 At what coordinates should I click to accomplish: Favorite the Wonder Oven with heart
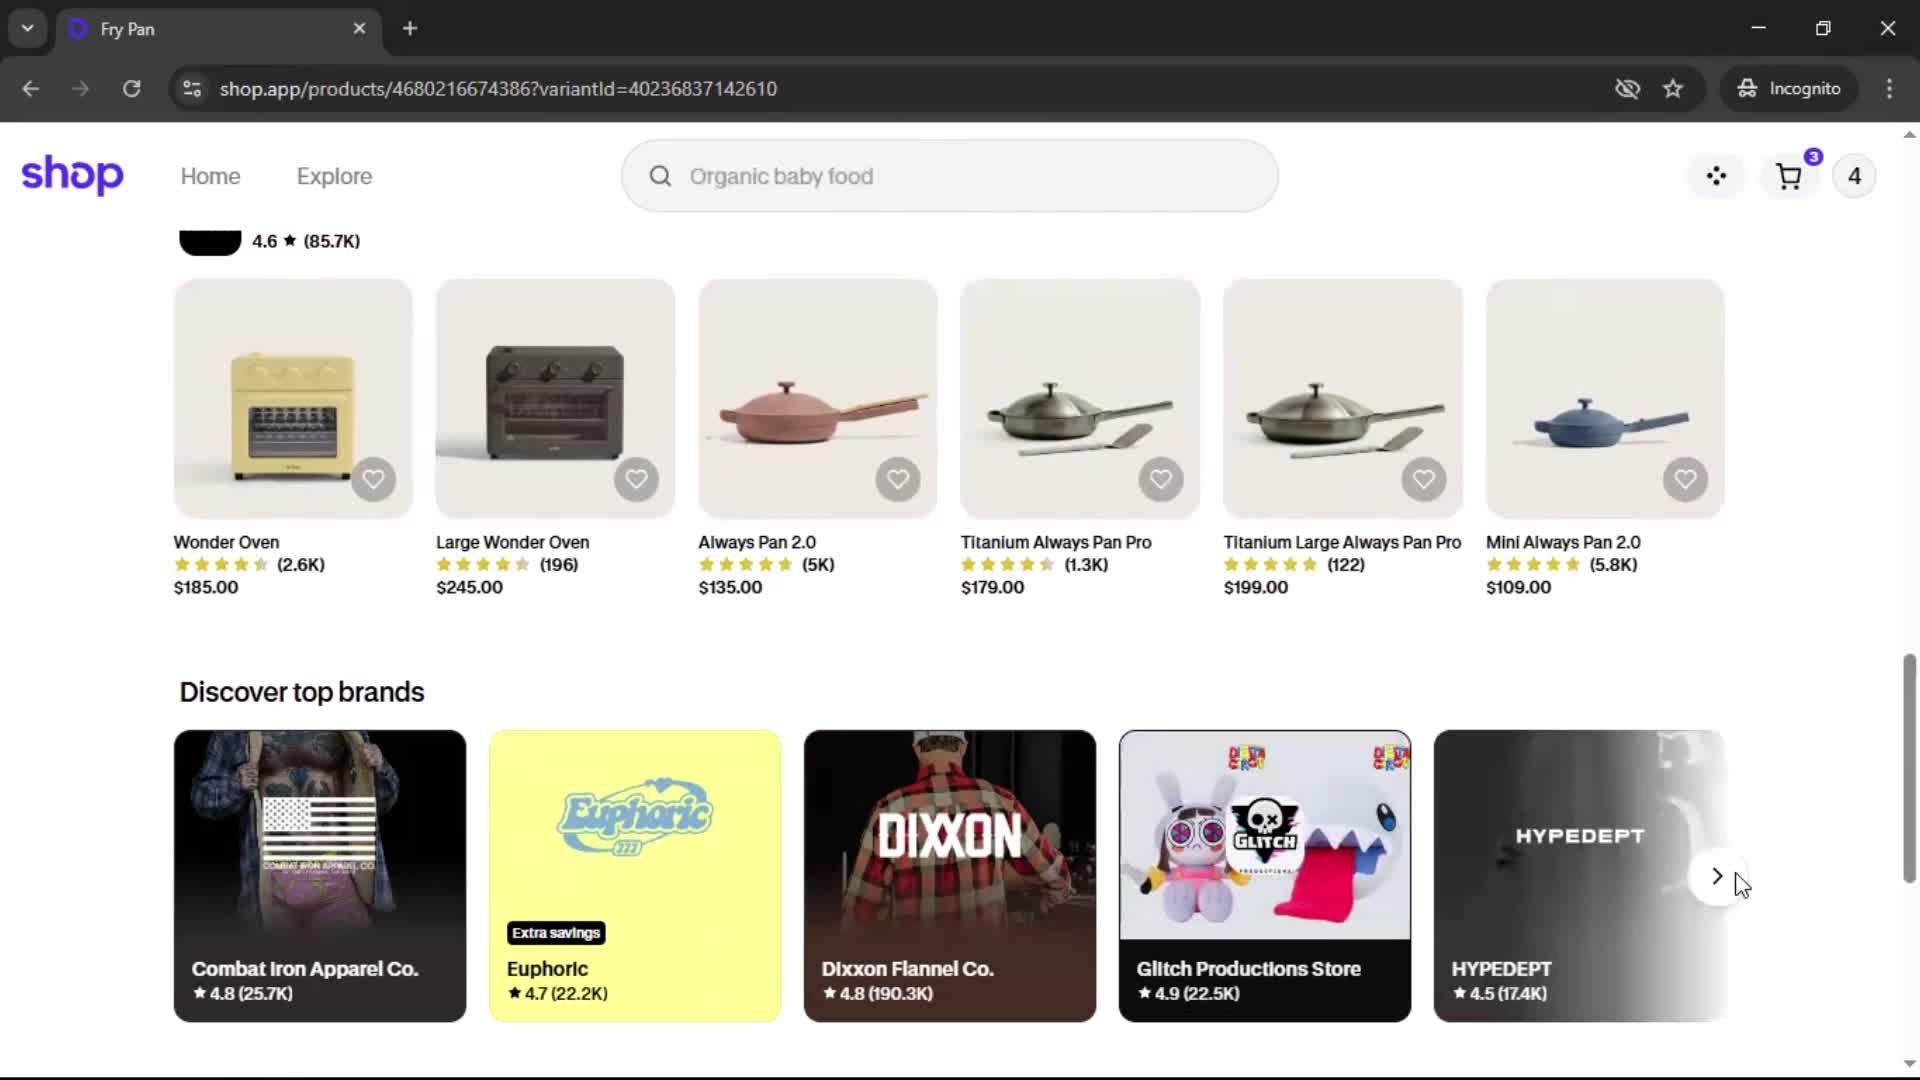[373, 479]
